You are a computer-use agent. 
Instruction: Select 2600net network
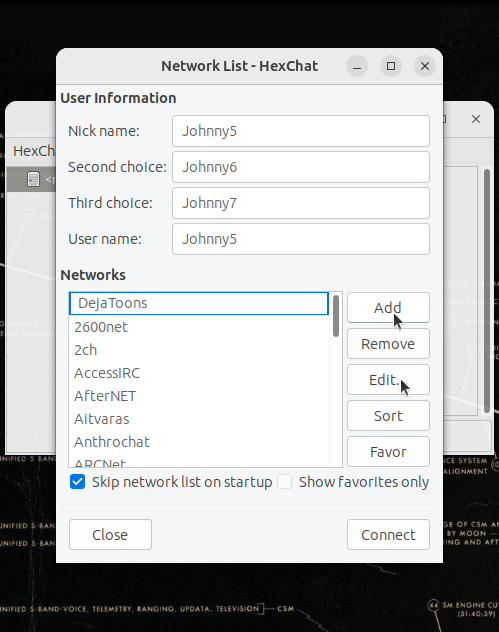199,327
